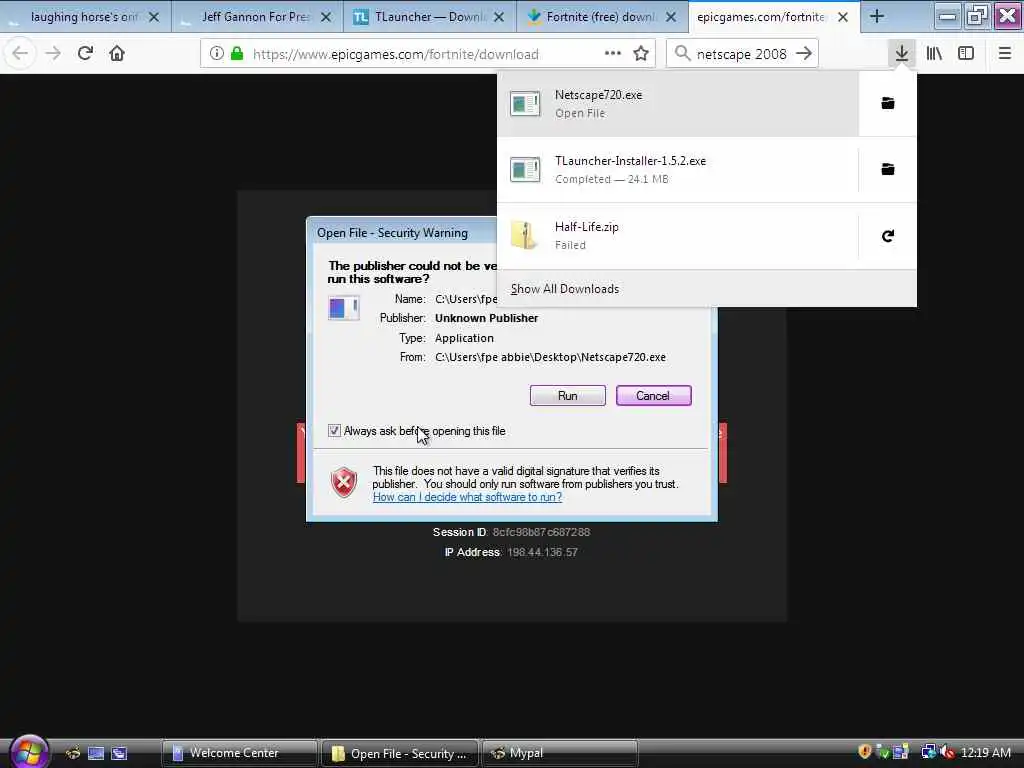Open the Netscape720.exe download entry
1024x768 pixels.
(678, 103)
